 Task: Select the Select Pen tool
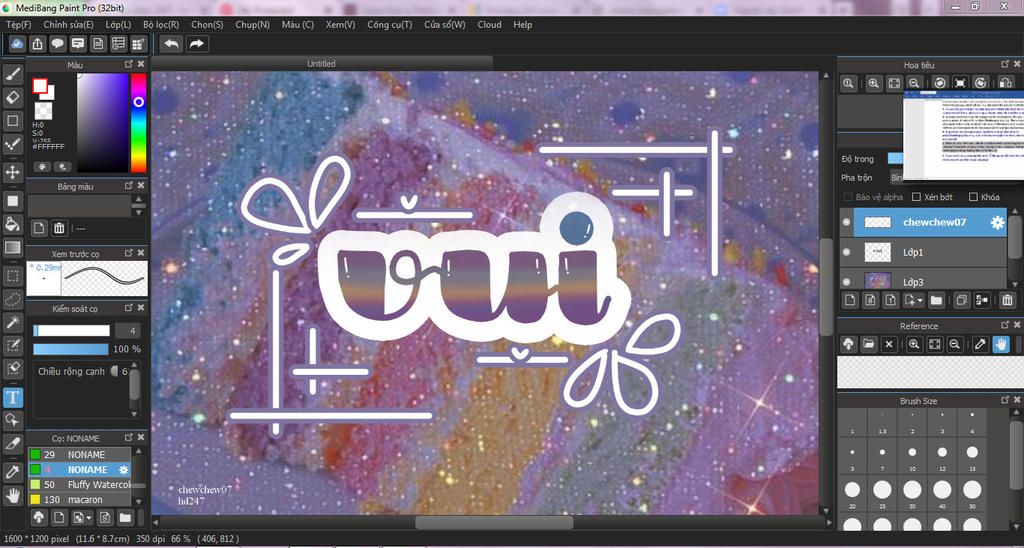(x=12, y=345)
